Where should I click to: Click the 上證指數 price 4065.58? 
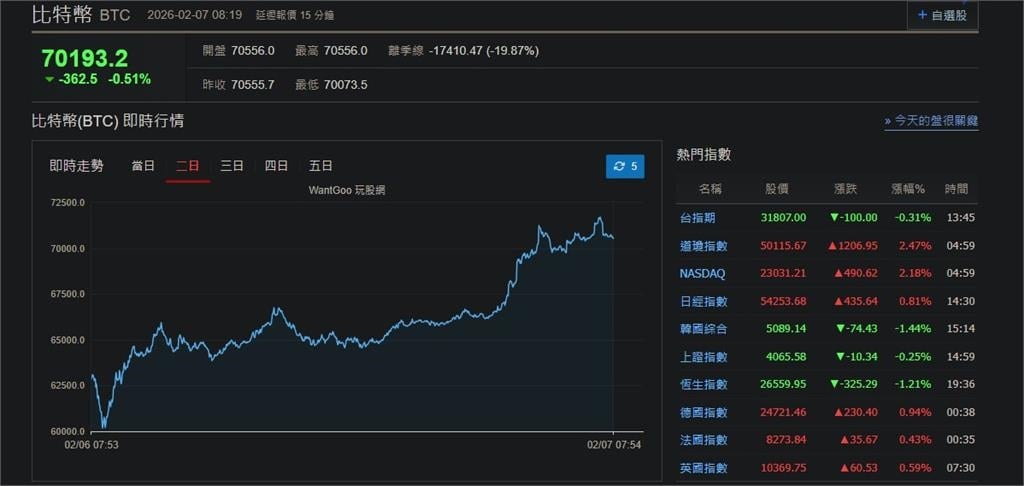point(787,357)
